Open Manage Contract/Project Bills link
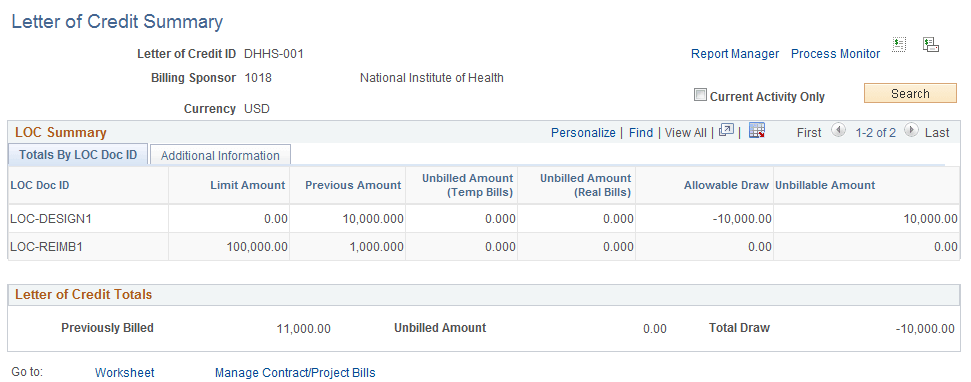971x382 pixels. coord(295,373)
